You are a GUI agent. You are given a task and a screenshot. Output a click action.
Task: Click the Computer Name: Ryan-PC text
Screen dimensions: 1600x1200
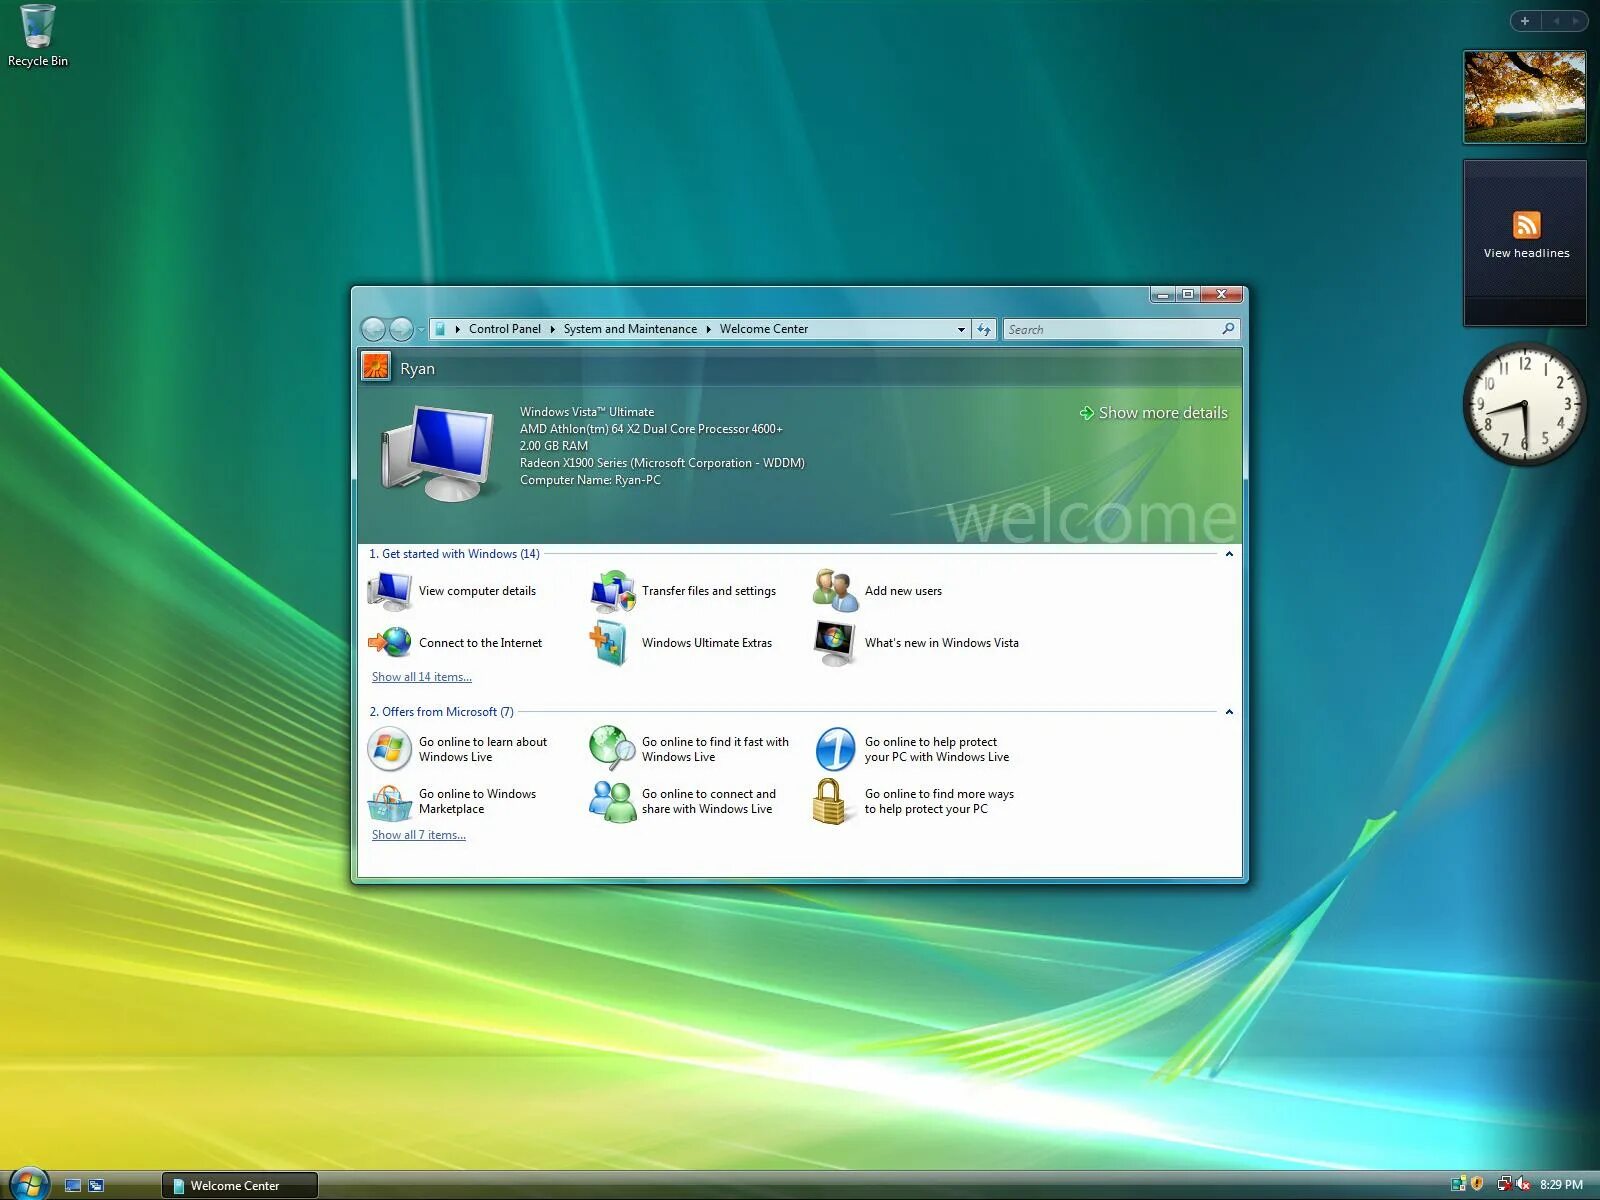(590, 480)
